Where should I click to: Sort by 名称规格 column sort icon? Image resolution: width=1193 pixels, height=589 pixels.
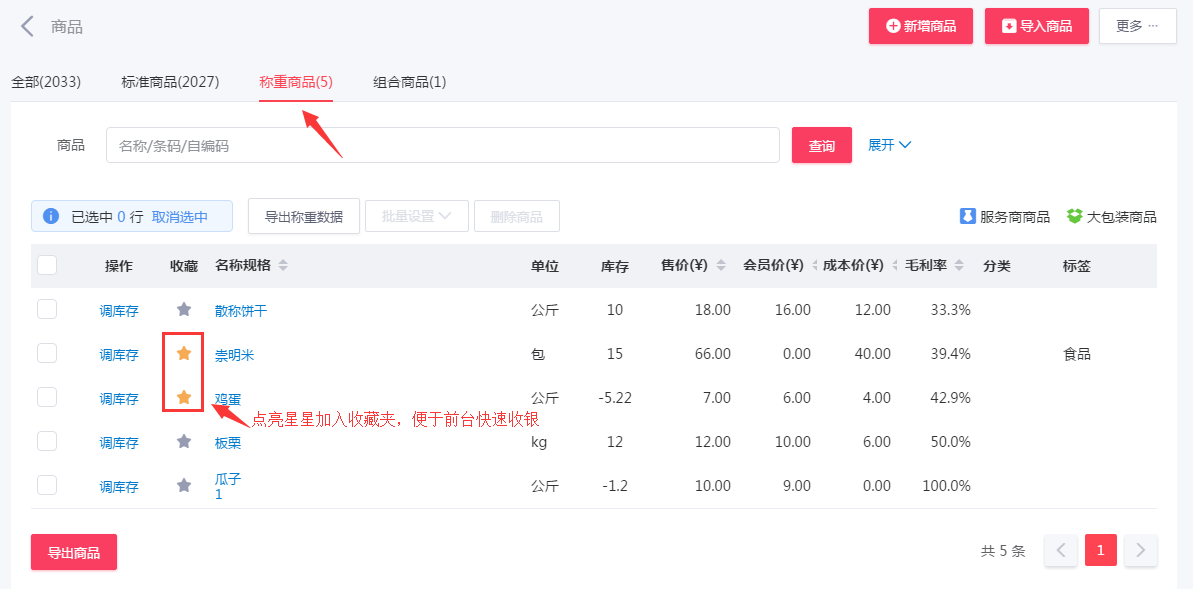283,266
